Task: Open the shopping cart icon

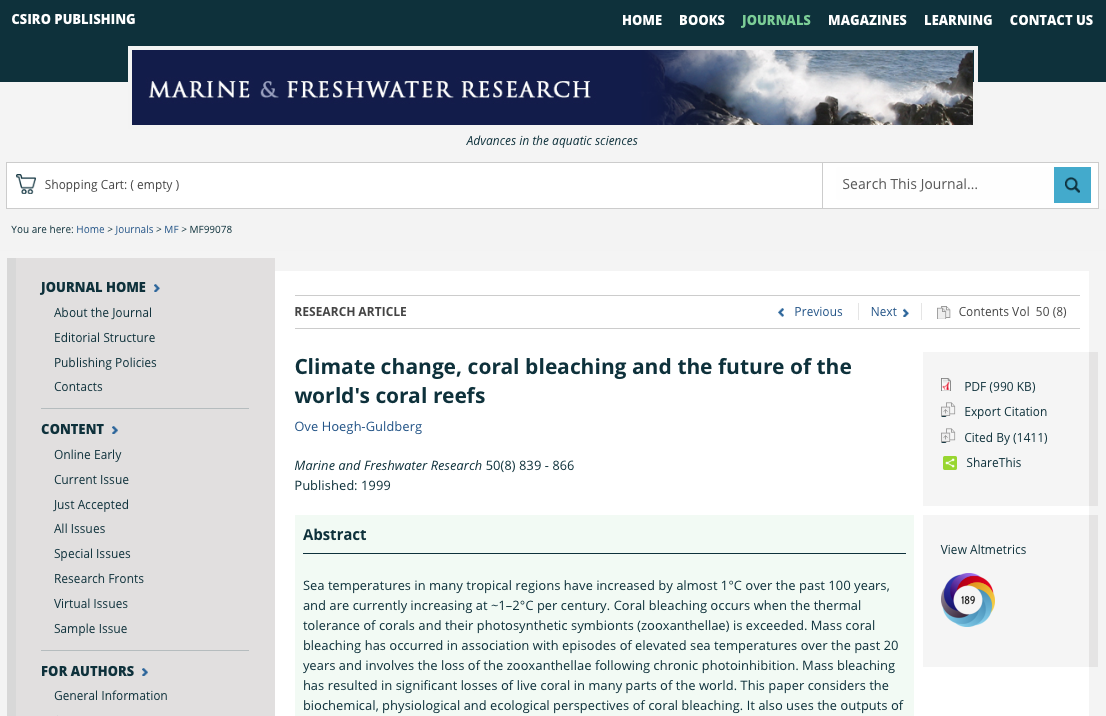Action: (26, 184)
